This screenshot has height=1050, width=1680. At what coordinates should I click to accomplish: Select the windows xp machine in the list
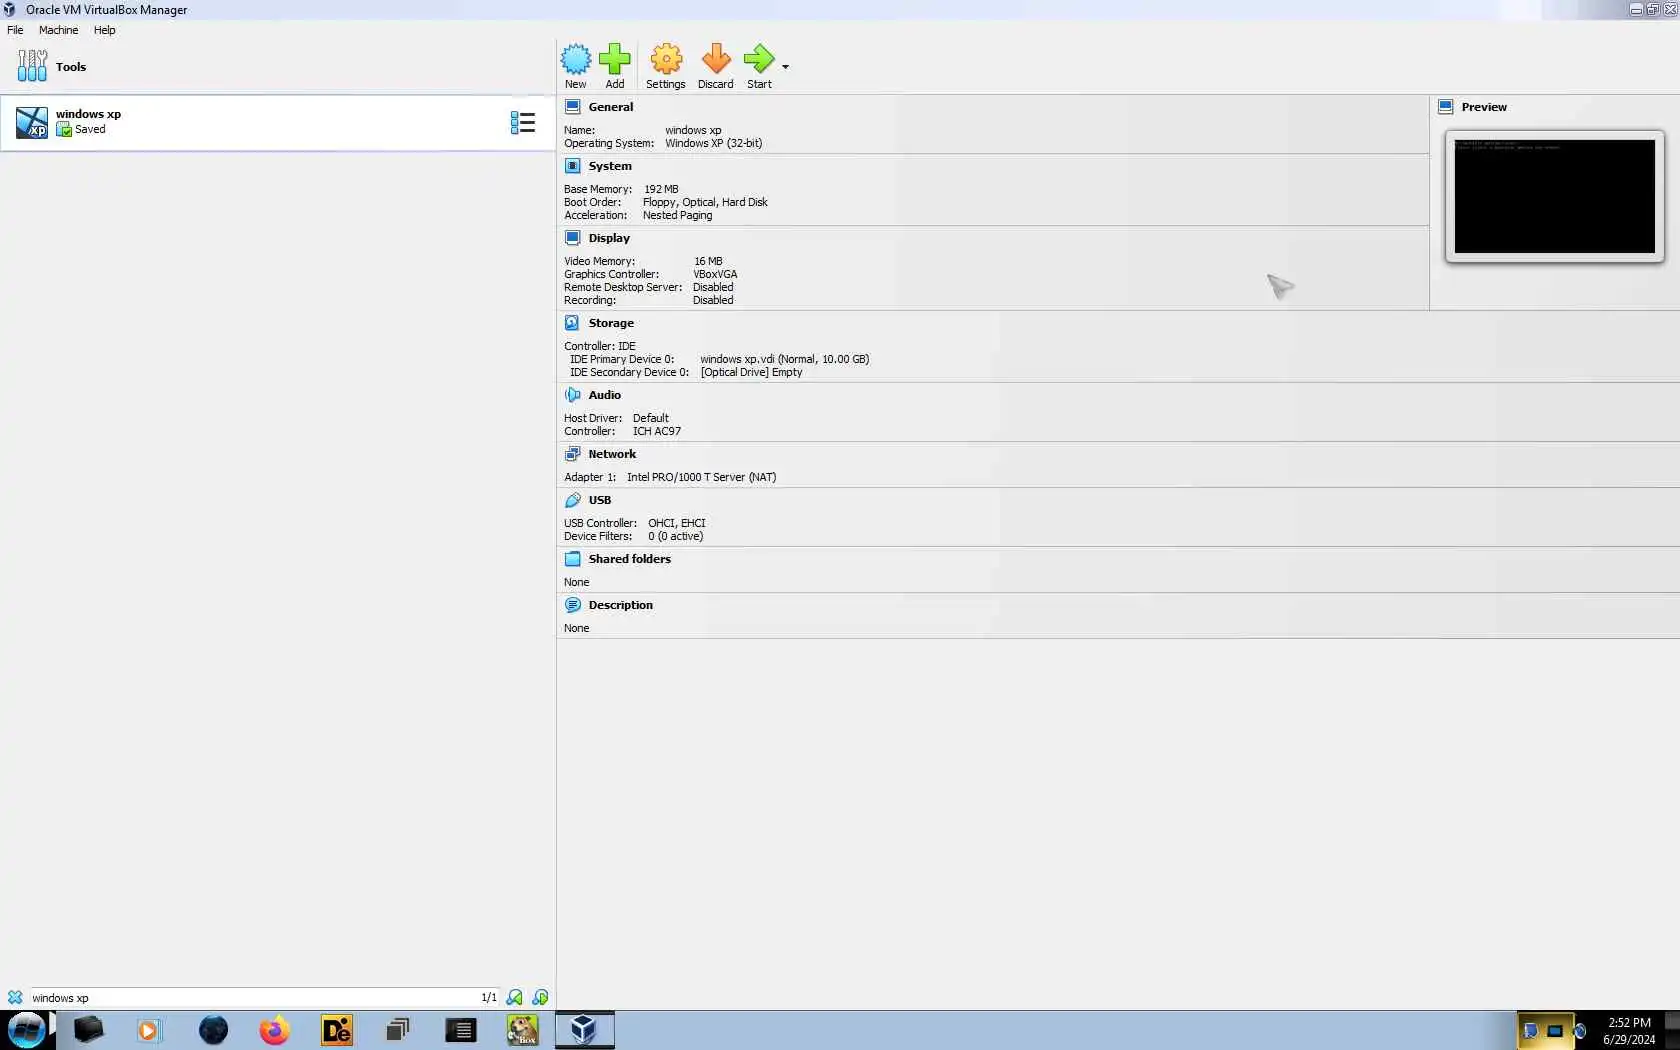(277, 123)
